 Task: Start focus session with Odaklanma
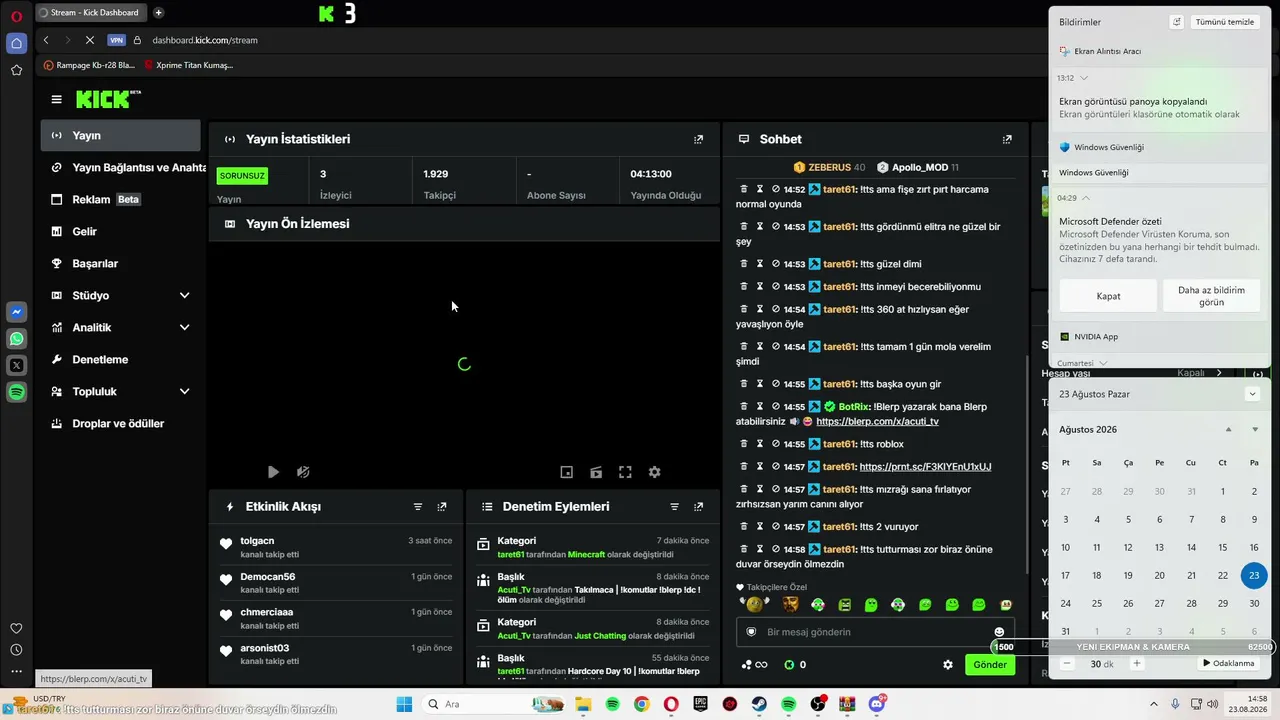click(x=1228, y=663)
